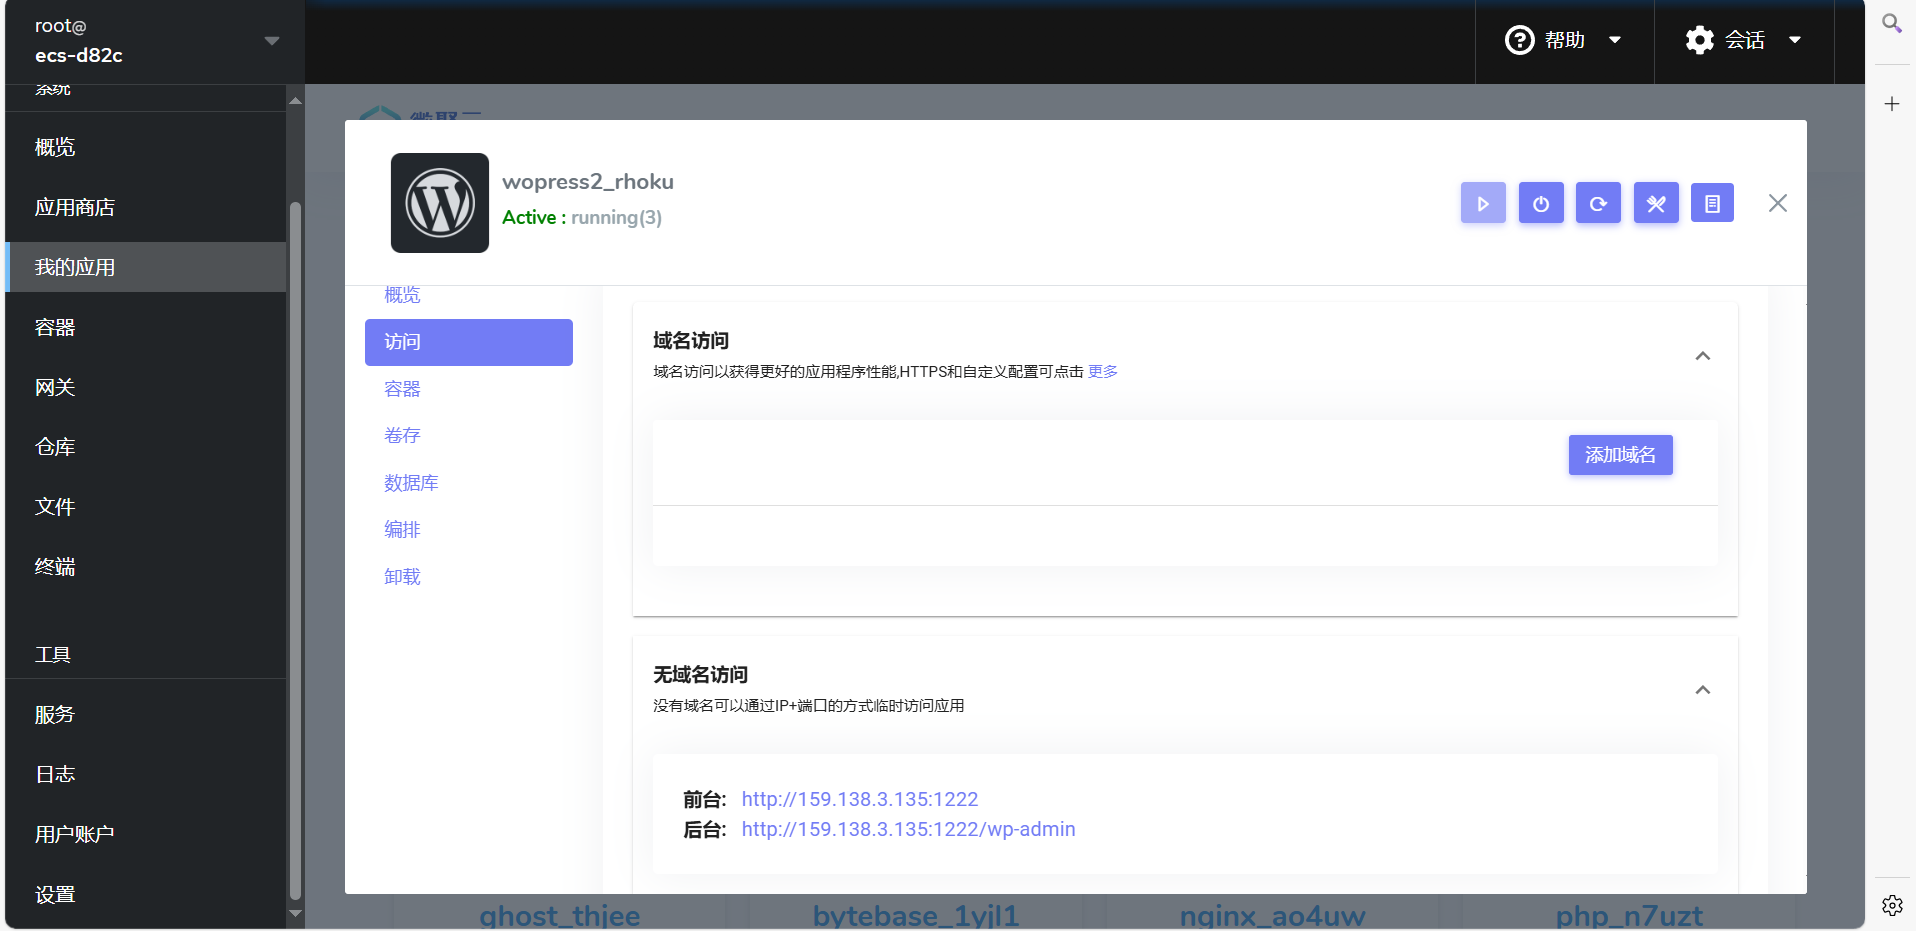1916x931 pixels.
Task: Click the start (play) button for wopress2_rhoku
Action: point(1483,203)
